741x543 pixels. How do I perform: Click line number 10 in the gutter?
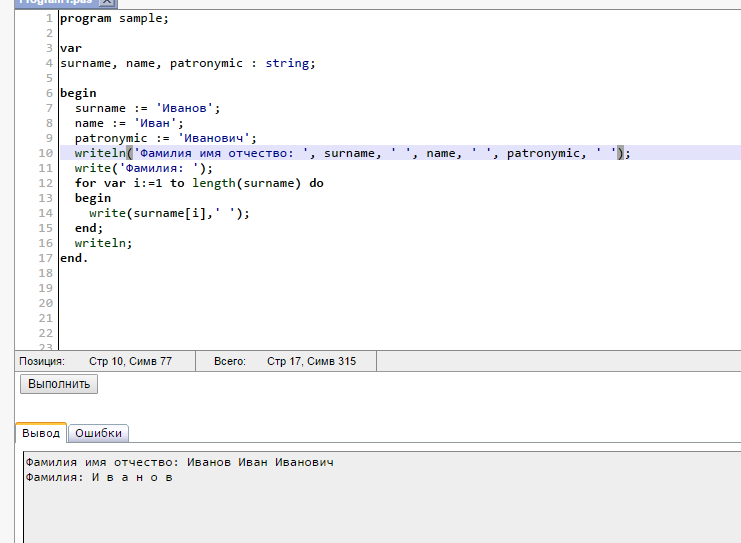tap(46, 153)
